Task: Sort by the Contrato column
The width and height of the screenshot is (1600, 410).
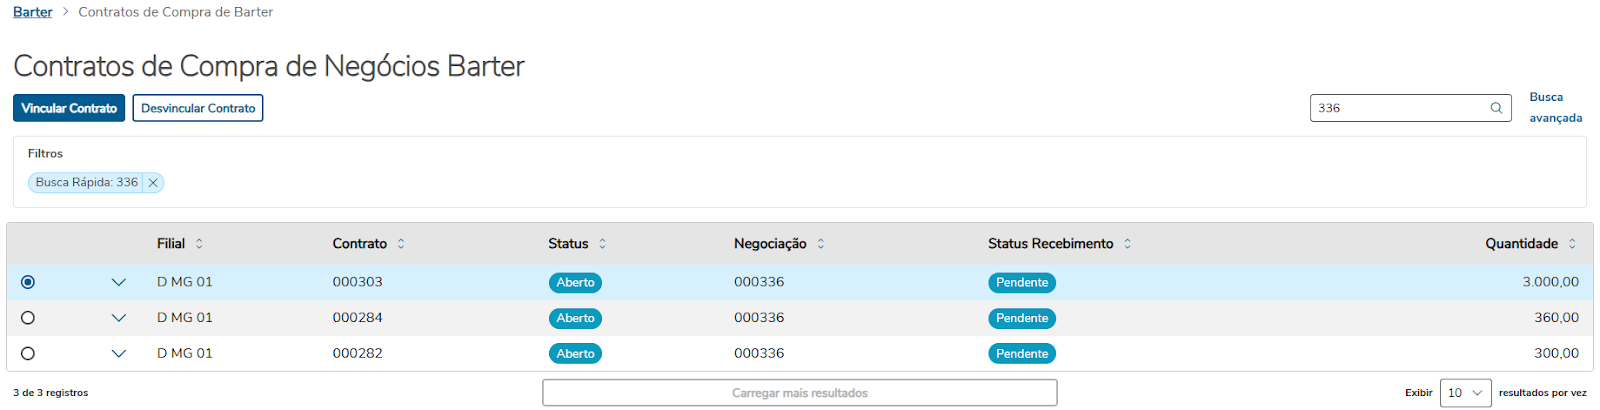Action: 401,244
